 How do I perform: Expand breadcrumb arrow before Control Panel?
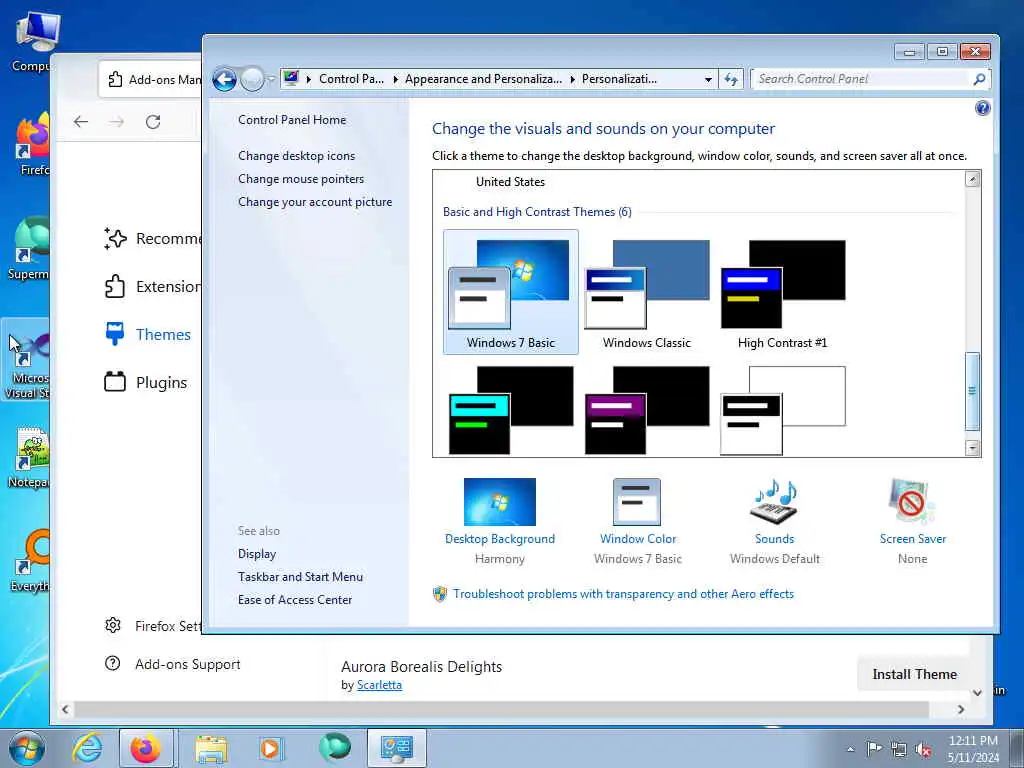(x=309, y=79)
